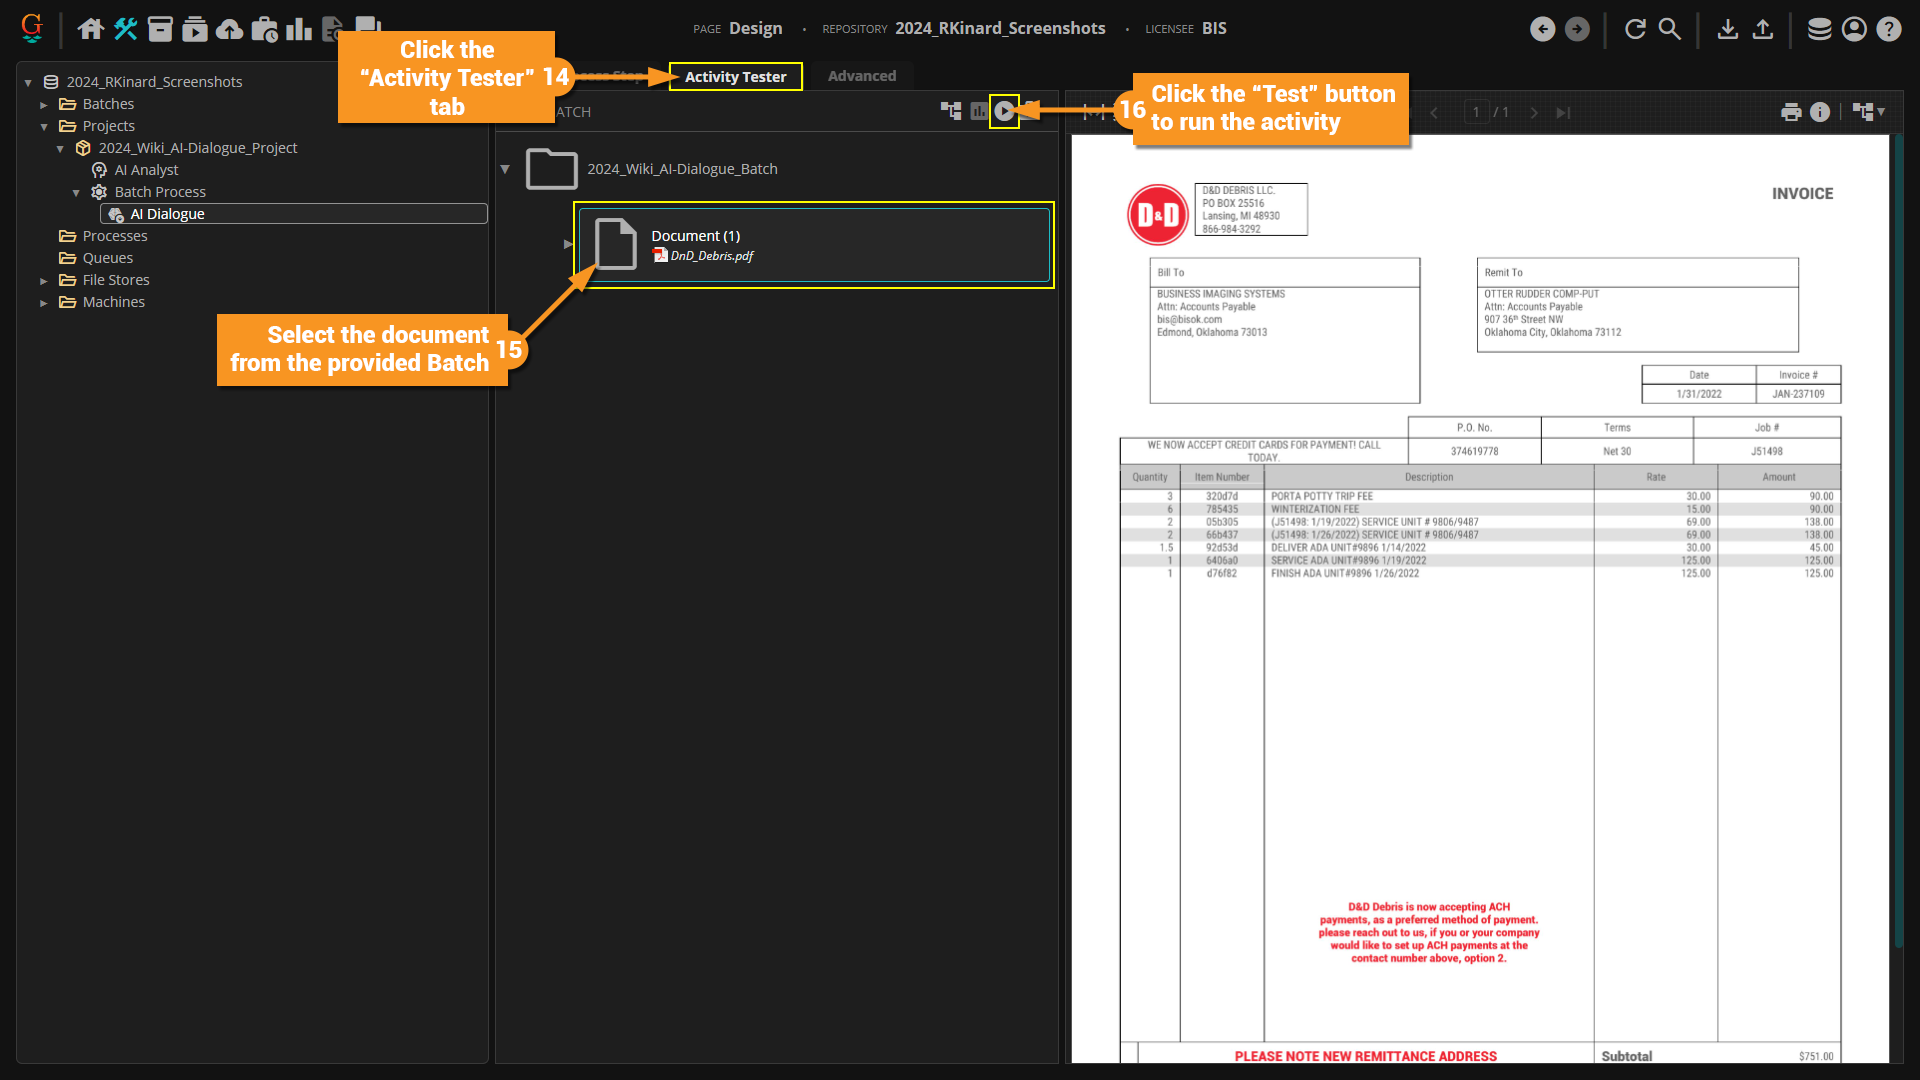Switch to the Activity Tester tab
The image size is (1920, 1080).
pos(735,77)
